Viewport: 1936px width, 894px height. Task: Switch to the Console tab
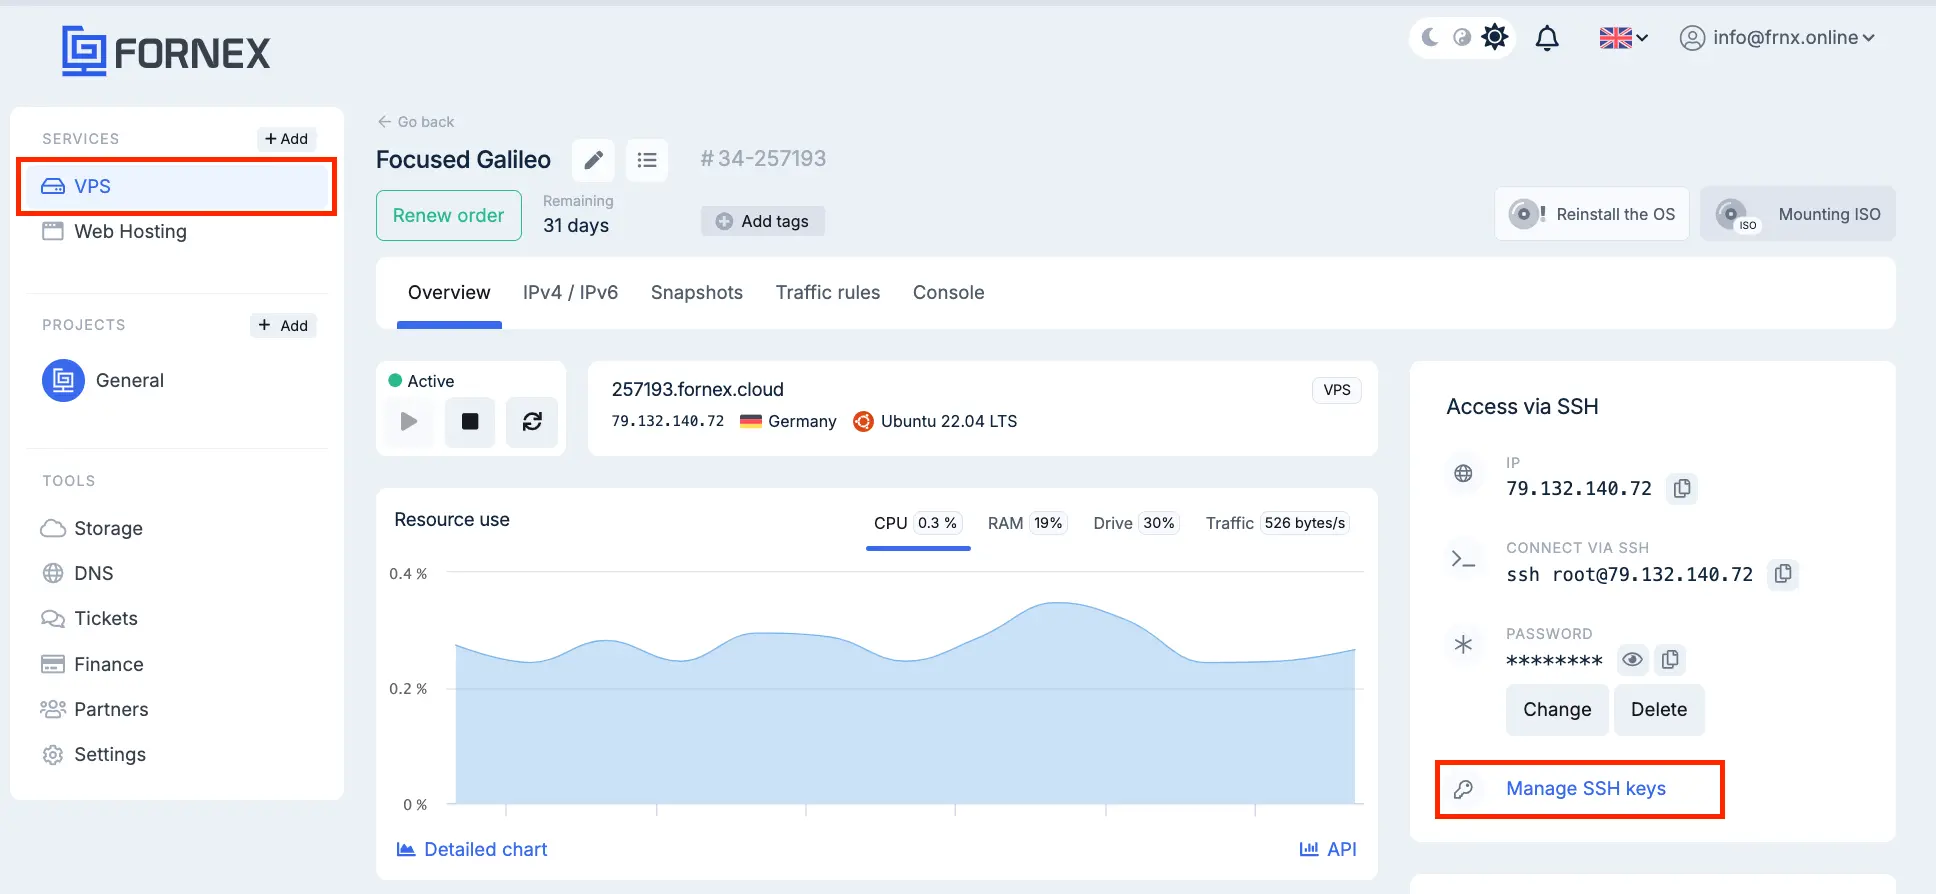pos(949,293)
